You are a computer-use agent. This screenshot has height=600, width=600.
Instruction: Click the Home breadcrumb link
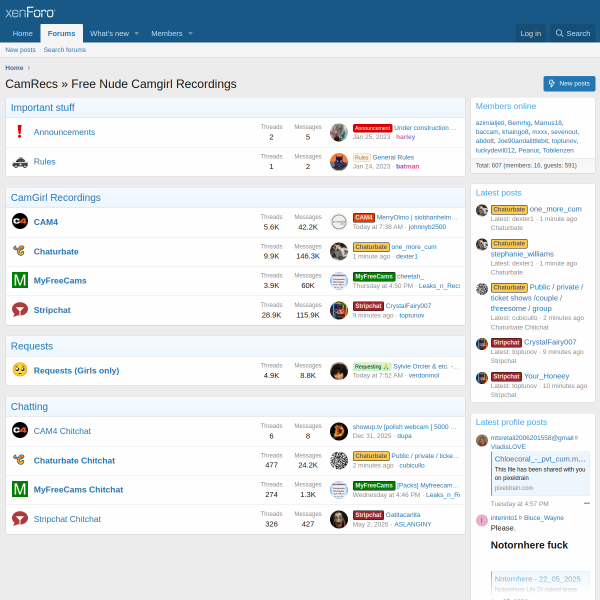(14, 68)
